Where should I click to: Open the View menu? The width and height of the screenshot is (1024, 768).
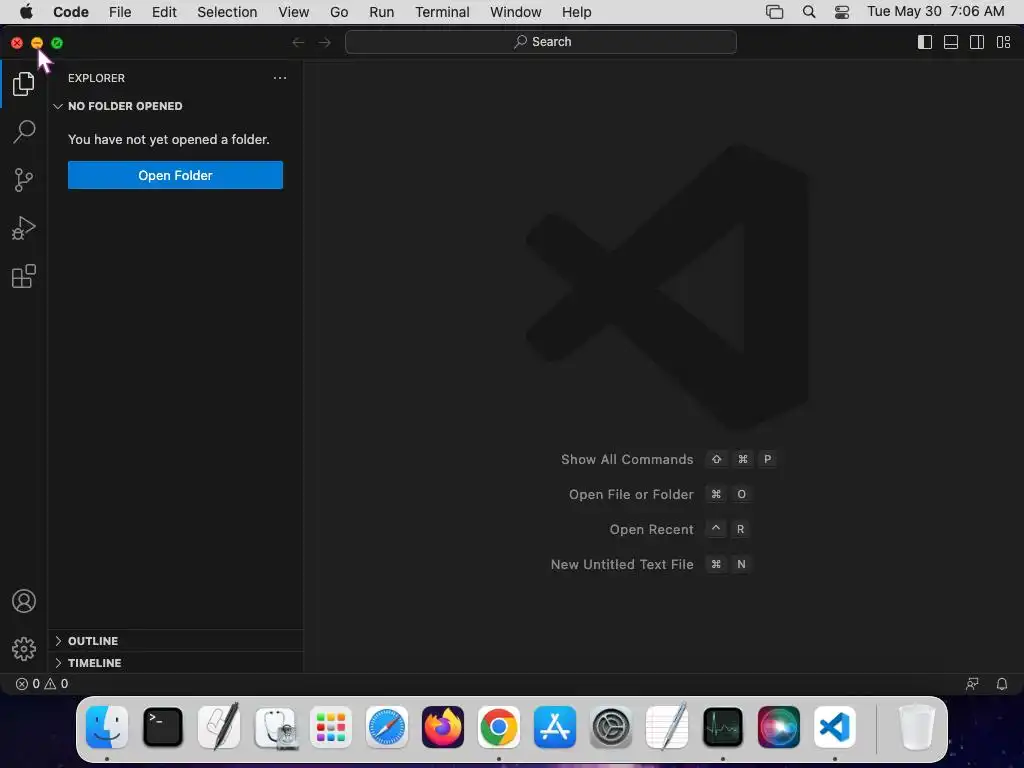coord(294,12)
